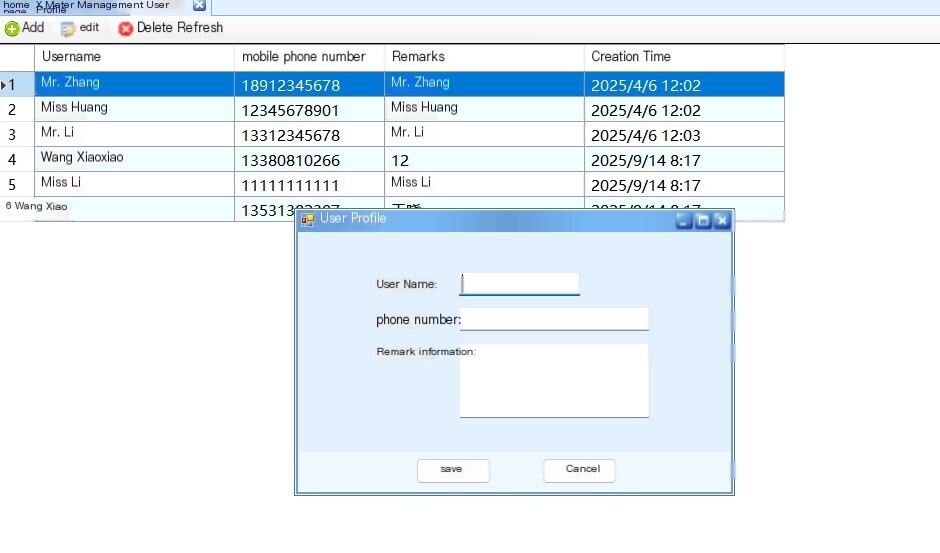Click the Cancel button
This screenshot has height=553, width=940.
(579, 470)
